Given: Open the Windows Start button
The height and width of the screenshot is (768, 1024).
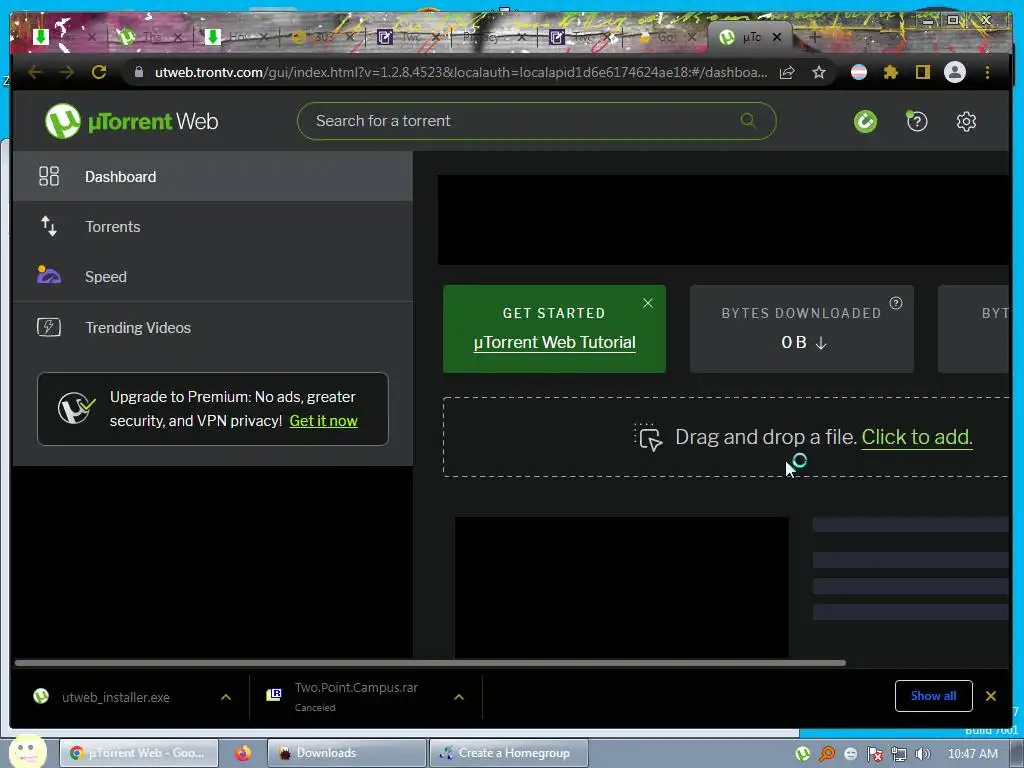Looking at the screenshot, I should [27, 753].
